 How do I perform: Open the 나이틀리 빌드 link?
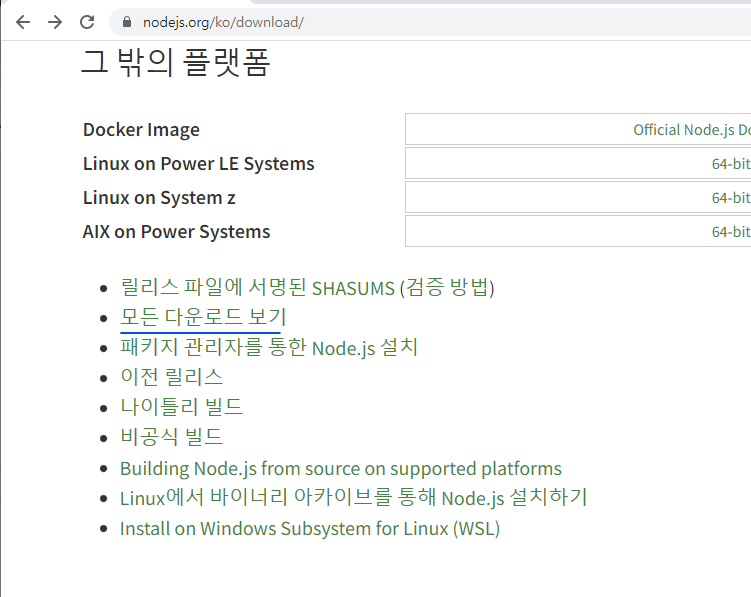point(181,407)
